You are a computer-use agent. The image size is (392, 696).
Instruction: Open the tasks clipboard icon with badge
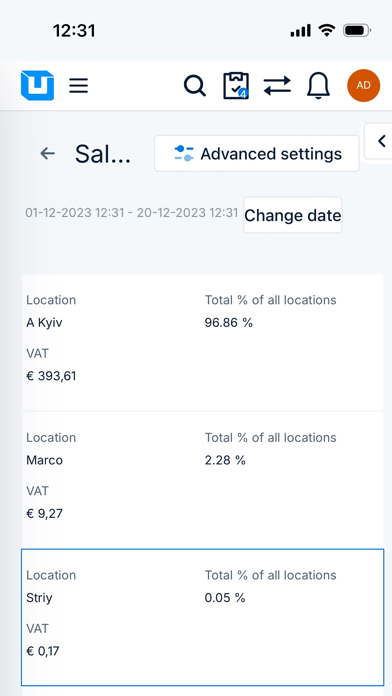(x=236, y=85)
